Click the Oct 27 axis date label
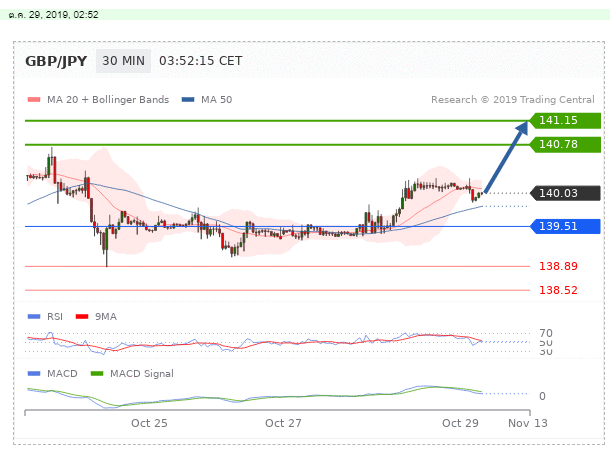 (x=283, y=423)
